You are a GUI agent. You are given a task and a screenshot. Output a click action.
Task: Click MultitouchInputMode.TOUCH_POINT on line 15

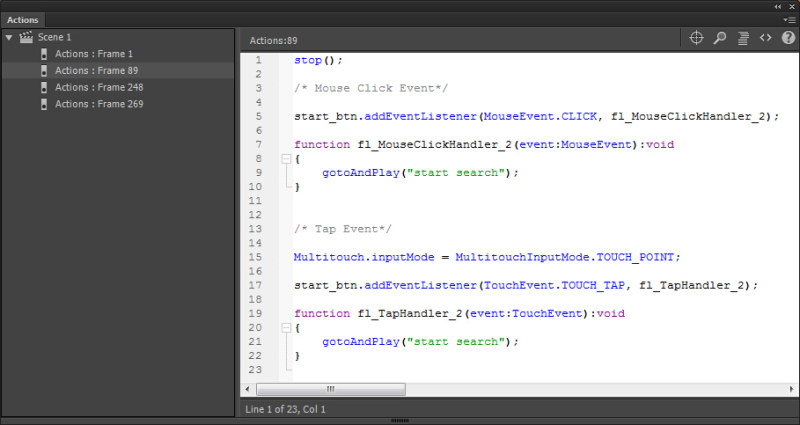pyautogui.click(x=564, y=257)
